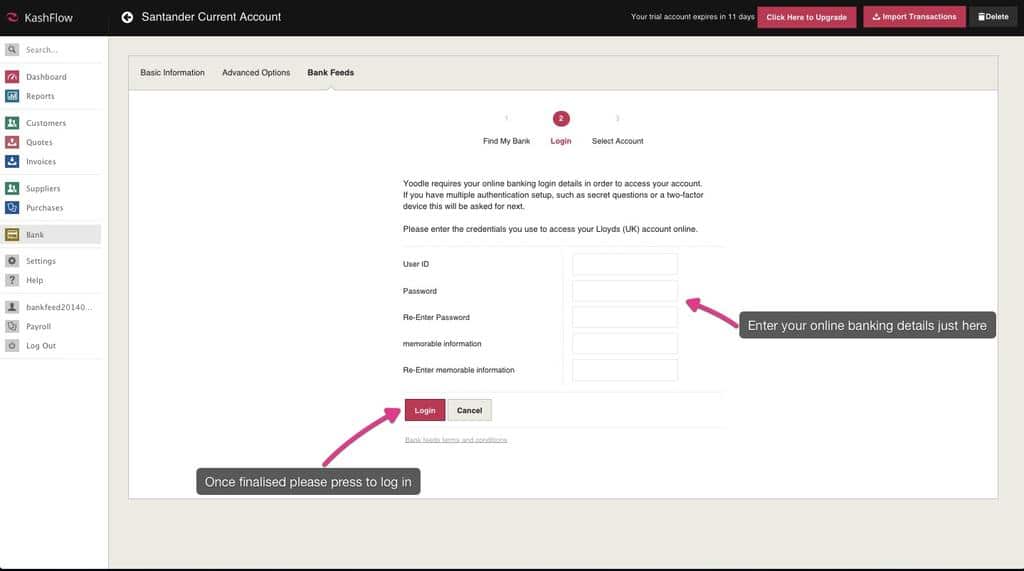This screenshot has height=571, width=1024.
Task: Switch to the Basic Information tab
Action: tap(172, 73)
